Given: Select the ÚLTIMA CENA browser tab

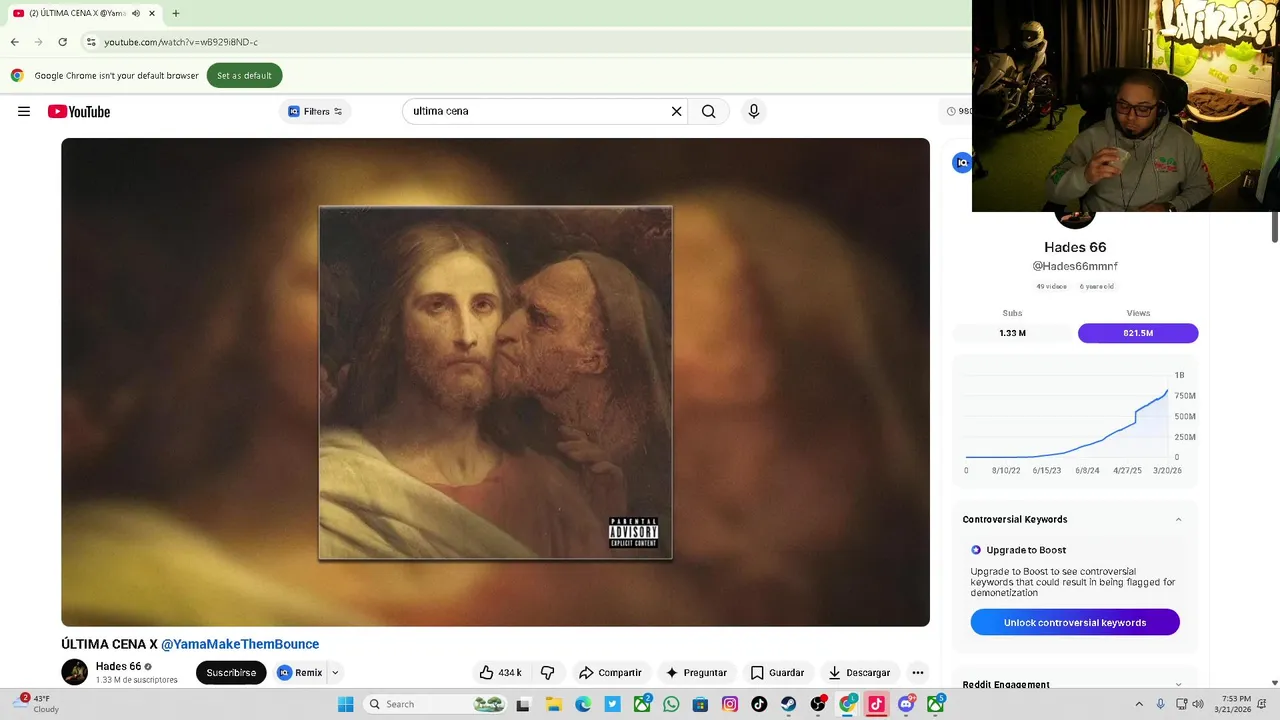Looking at the screenshot, I should pyautogui.click(x=83, y=13).
